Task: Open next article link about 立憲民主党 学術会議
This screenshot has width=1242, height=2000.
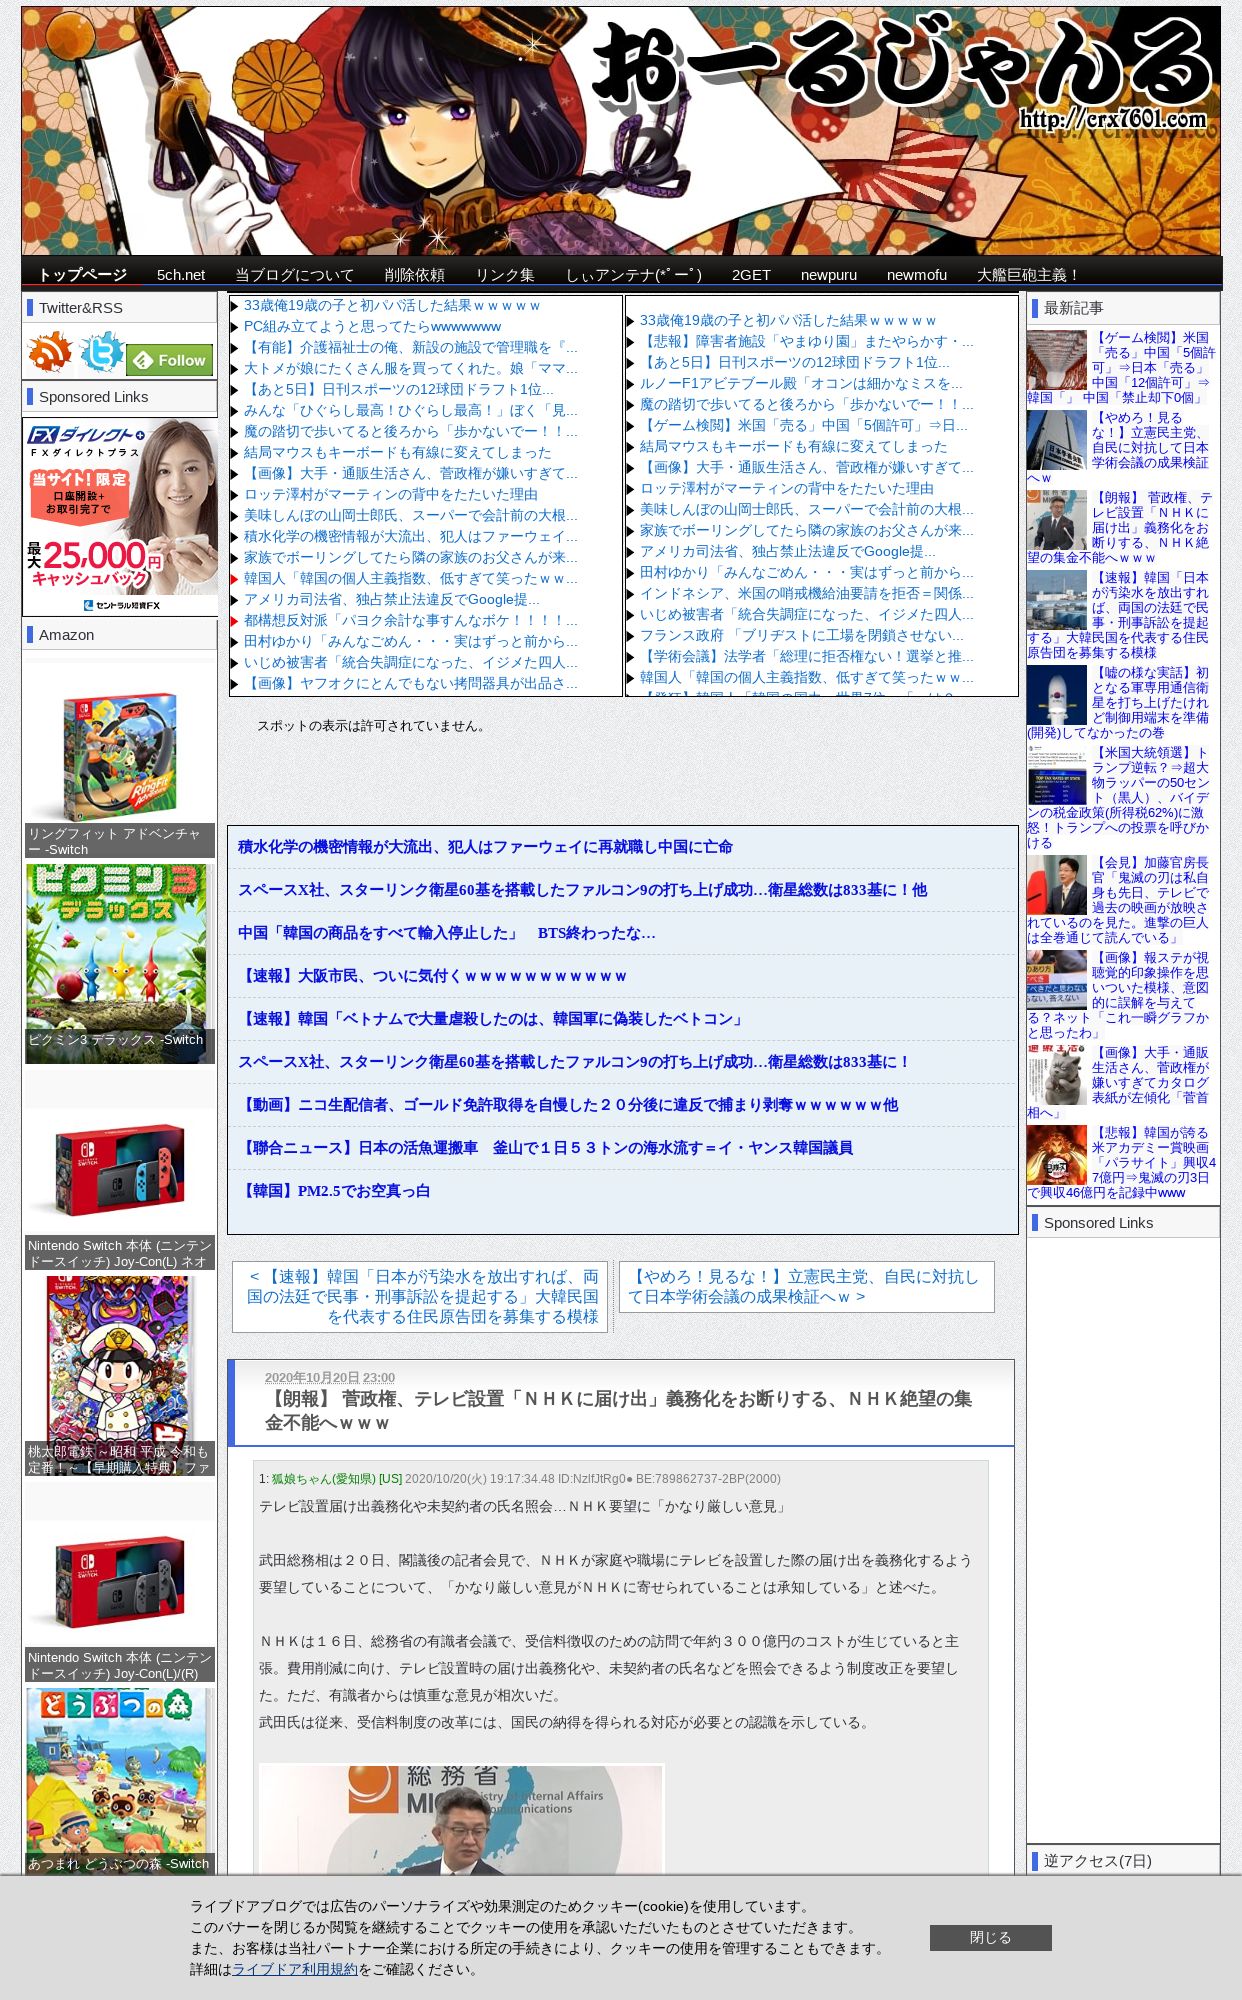Action: [x=806, y=1286]
